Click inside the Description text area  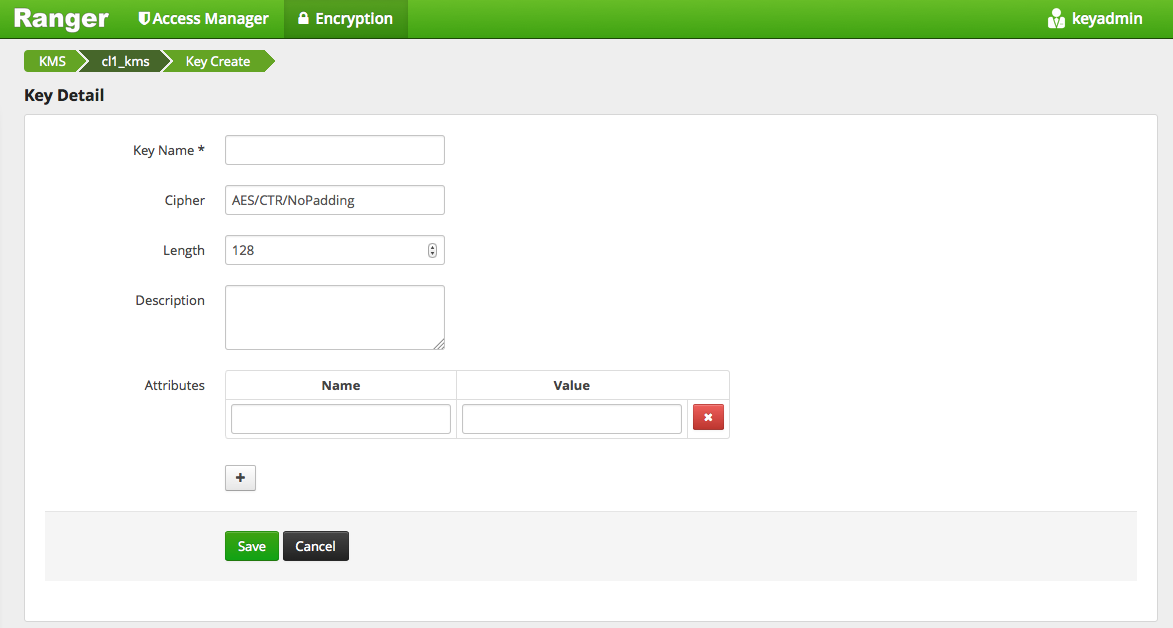tap(334, 317)
